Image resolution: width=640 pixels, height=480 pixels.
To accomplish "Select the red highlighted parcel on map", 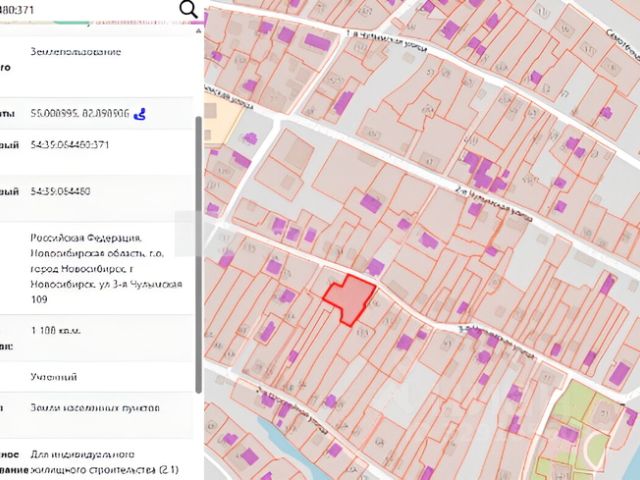I will (349, 298).
